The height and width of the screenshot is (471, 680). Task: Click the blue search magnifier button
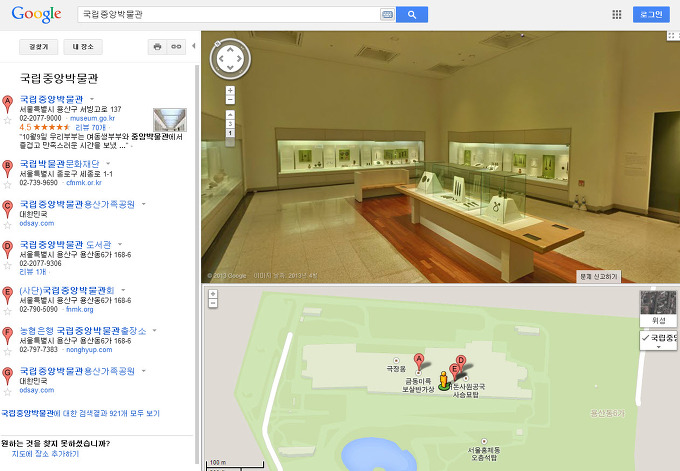412,14
